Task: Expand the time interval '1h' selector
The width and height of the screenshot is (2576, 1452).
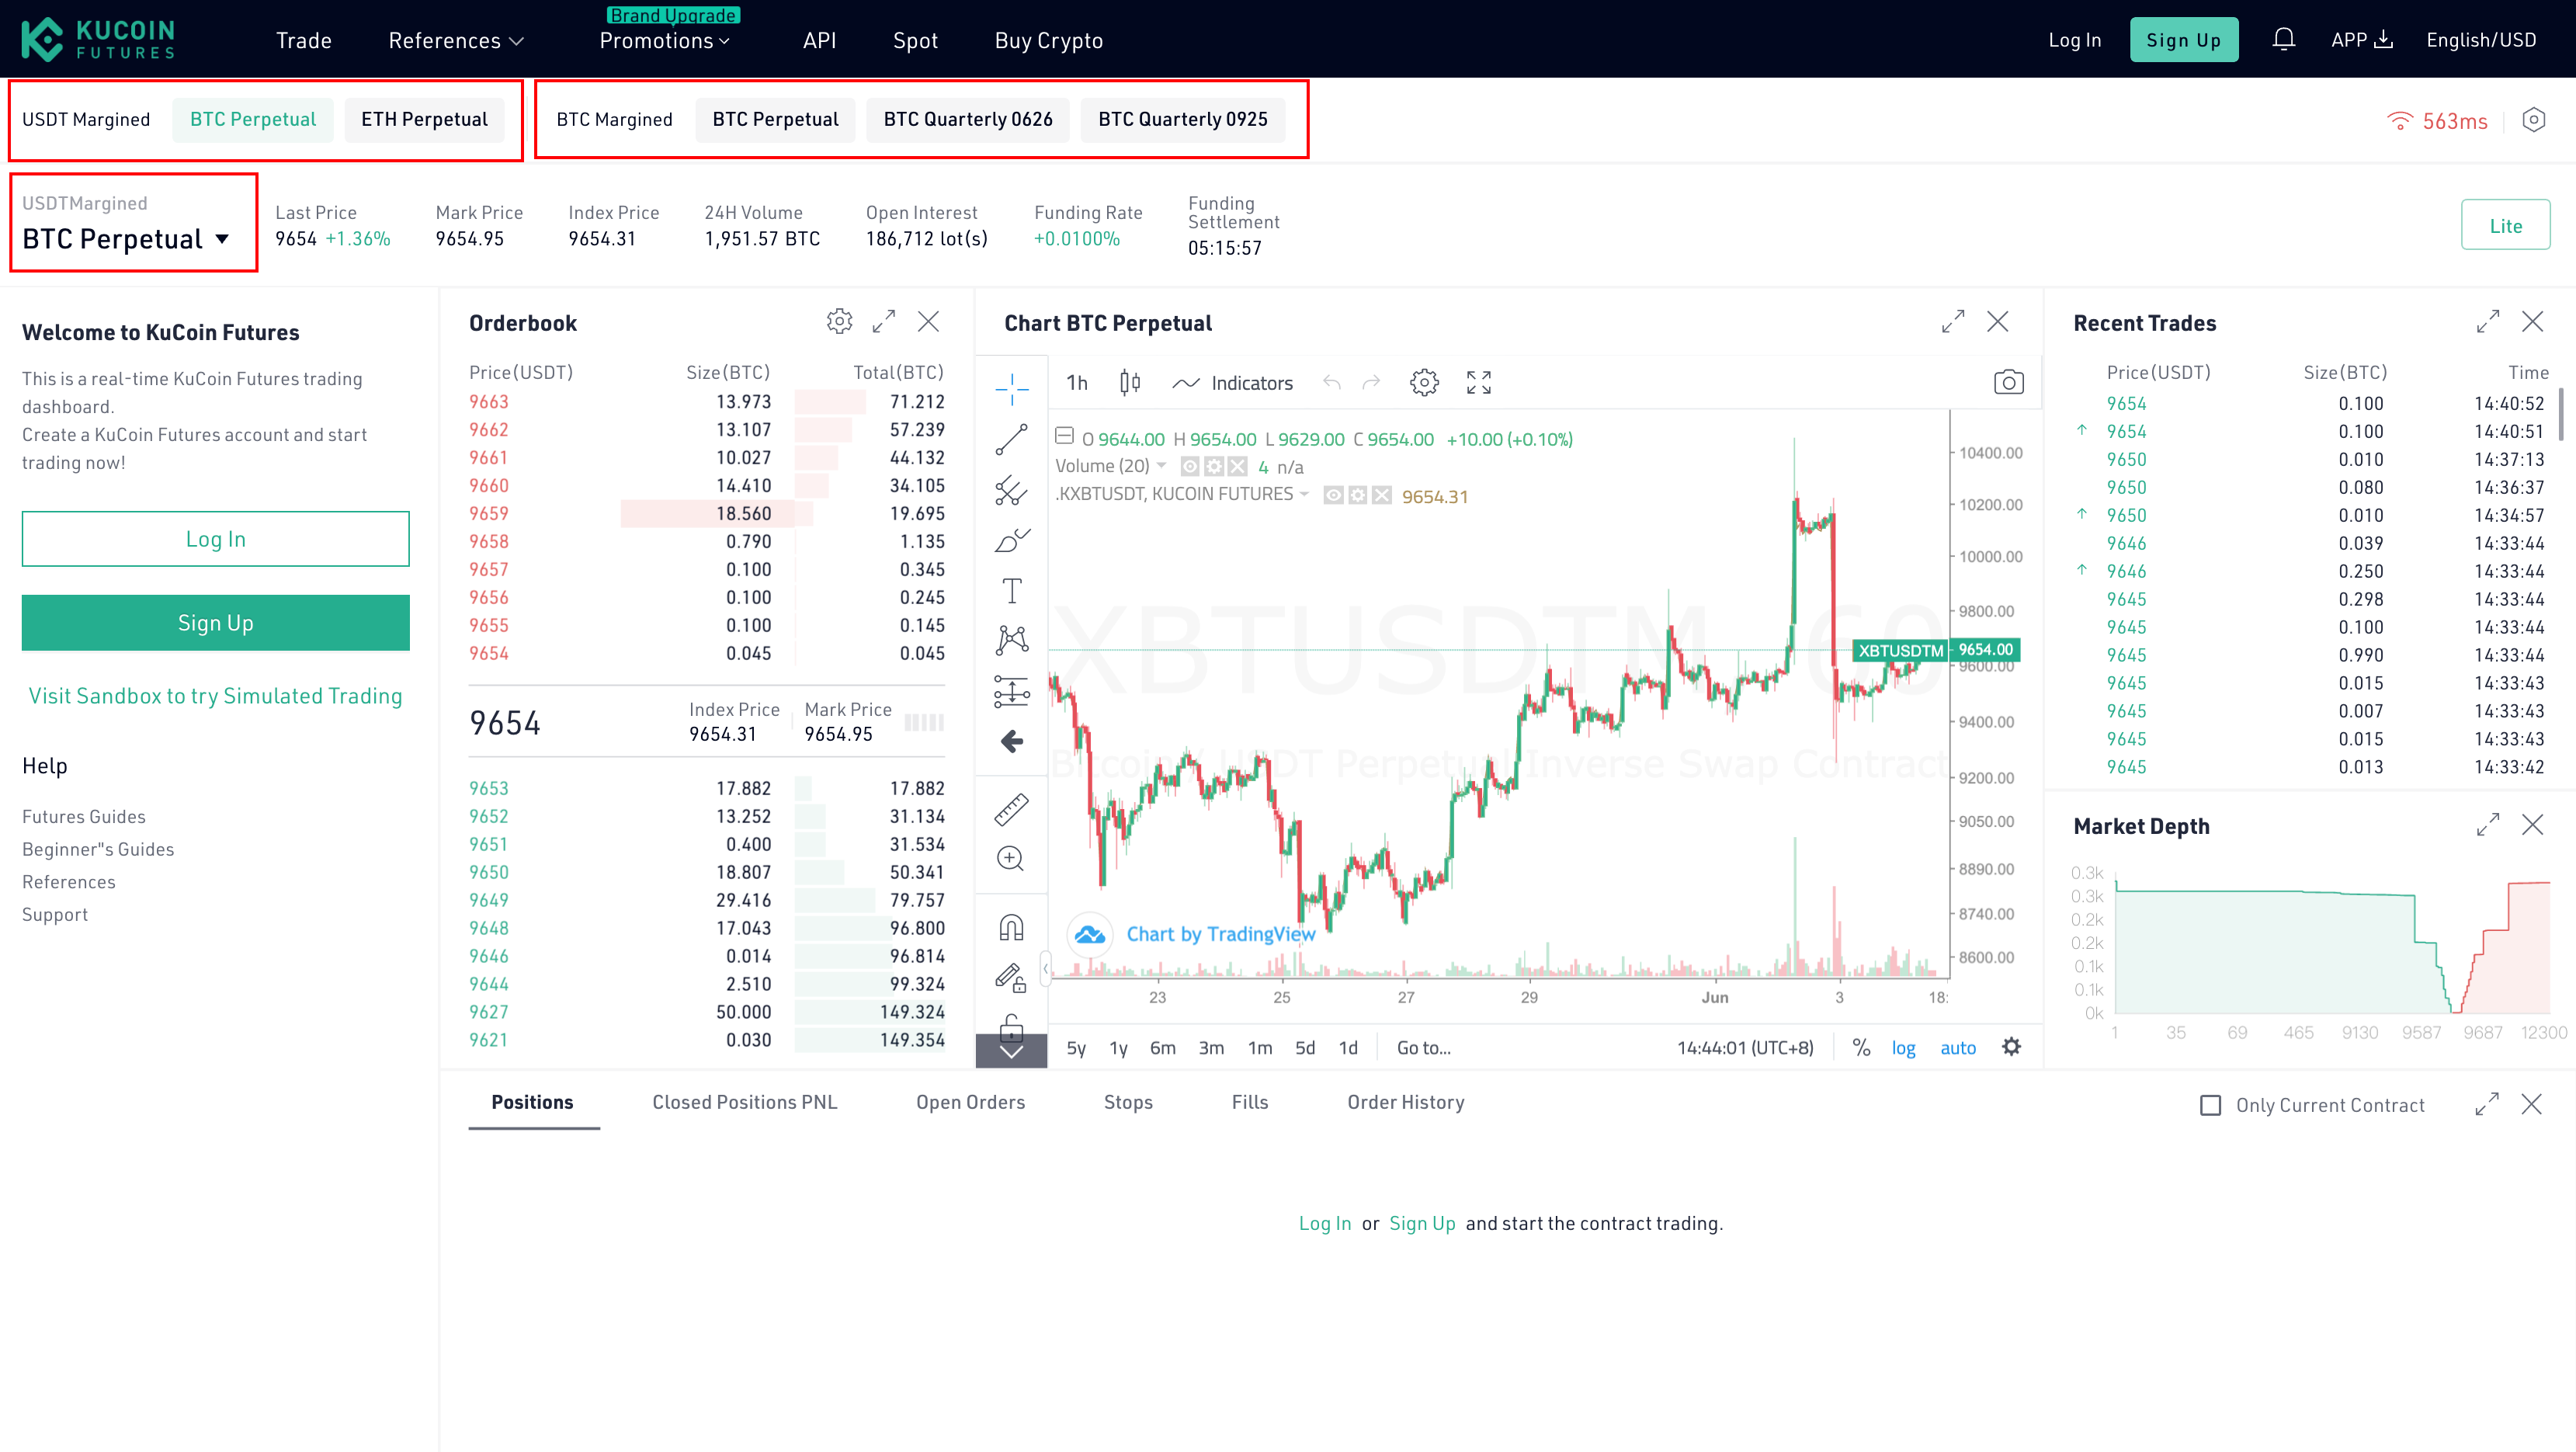Action: click(x=1078, y=382)
